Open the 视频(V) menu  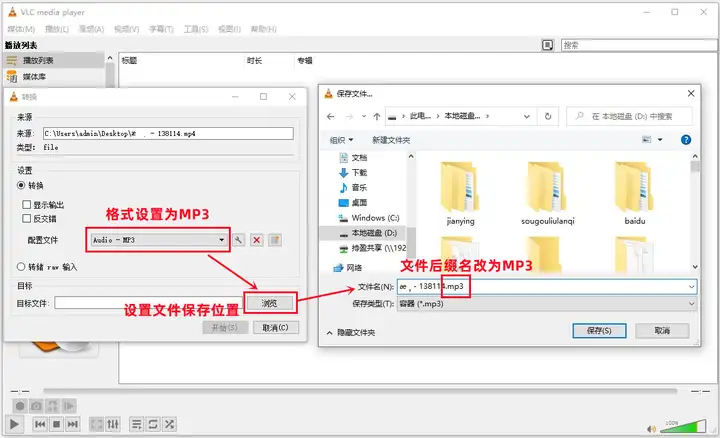127,29
